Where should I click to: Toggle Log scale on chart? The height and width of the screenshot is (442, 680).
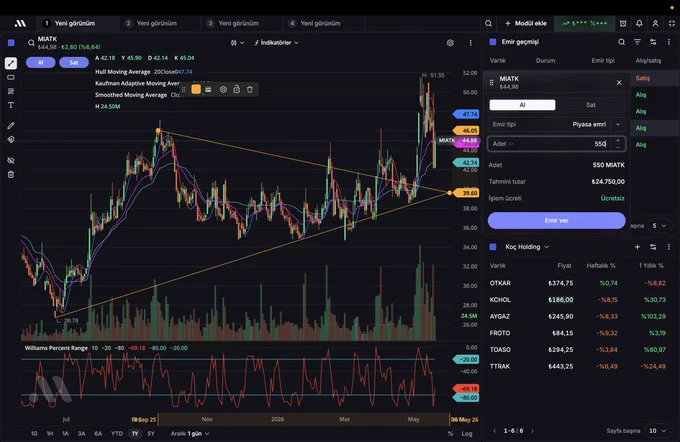pyautogui.click(x=467, y=433)
